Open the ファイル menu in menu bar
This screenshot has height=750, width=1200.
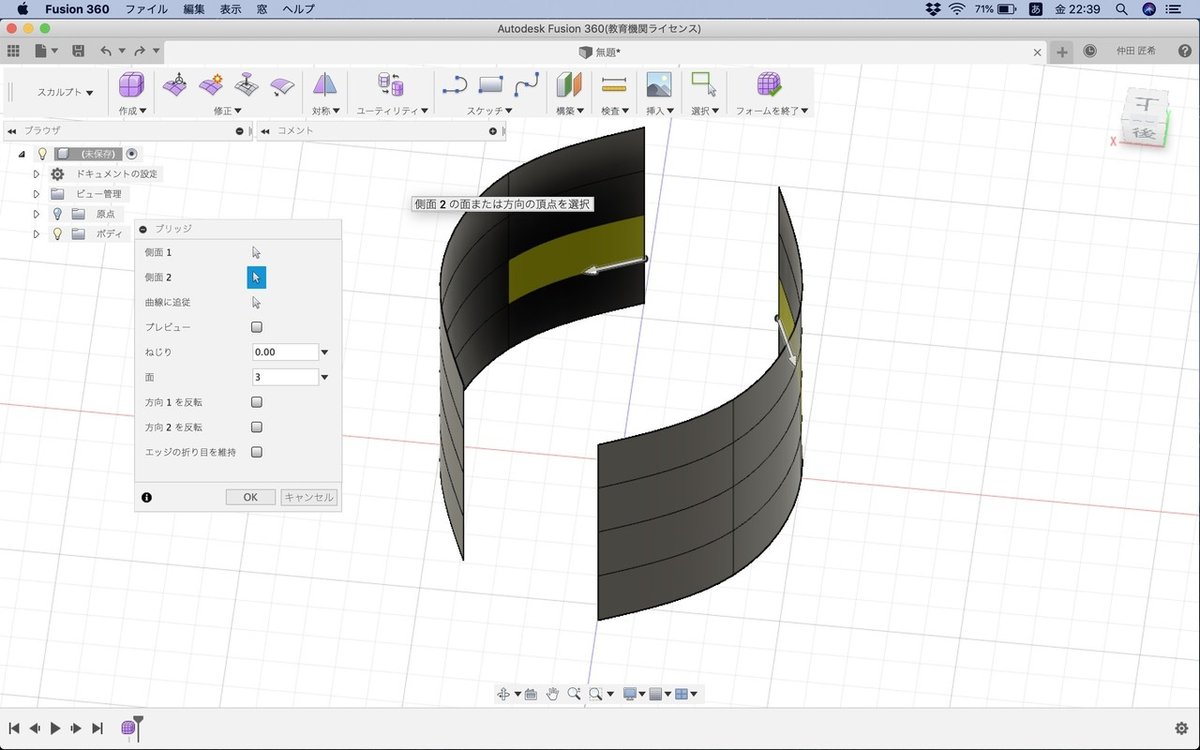pos(146,9)
